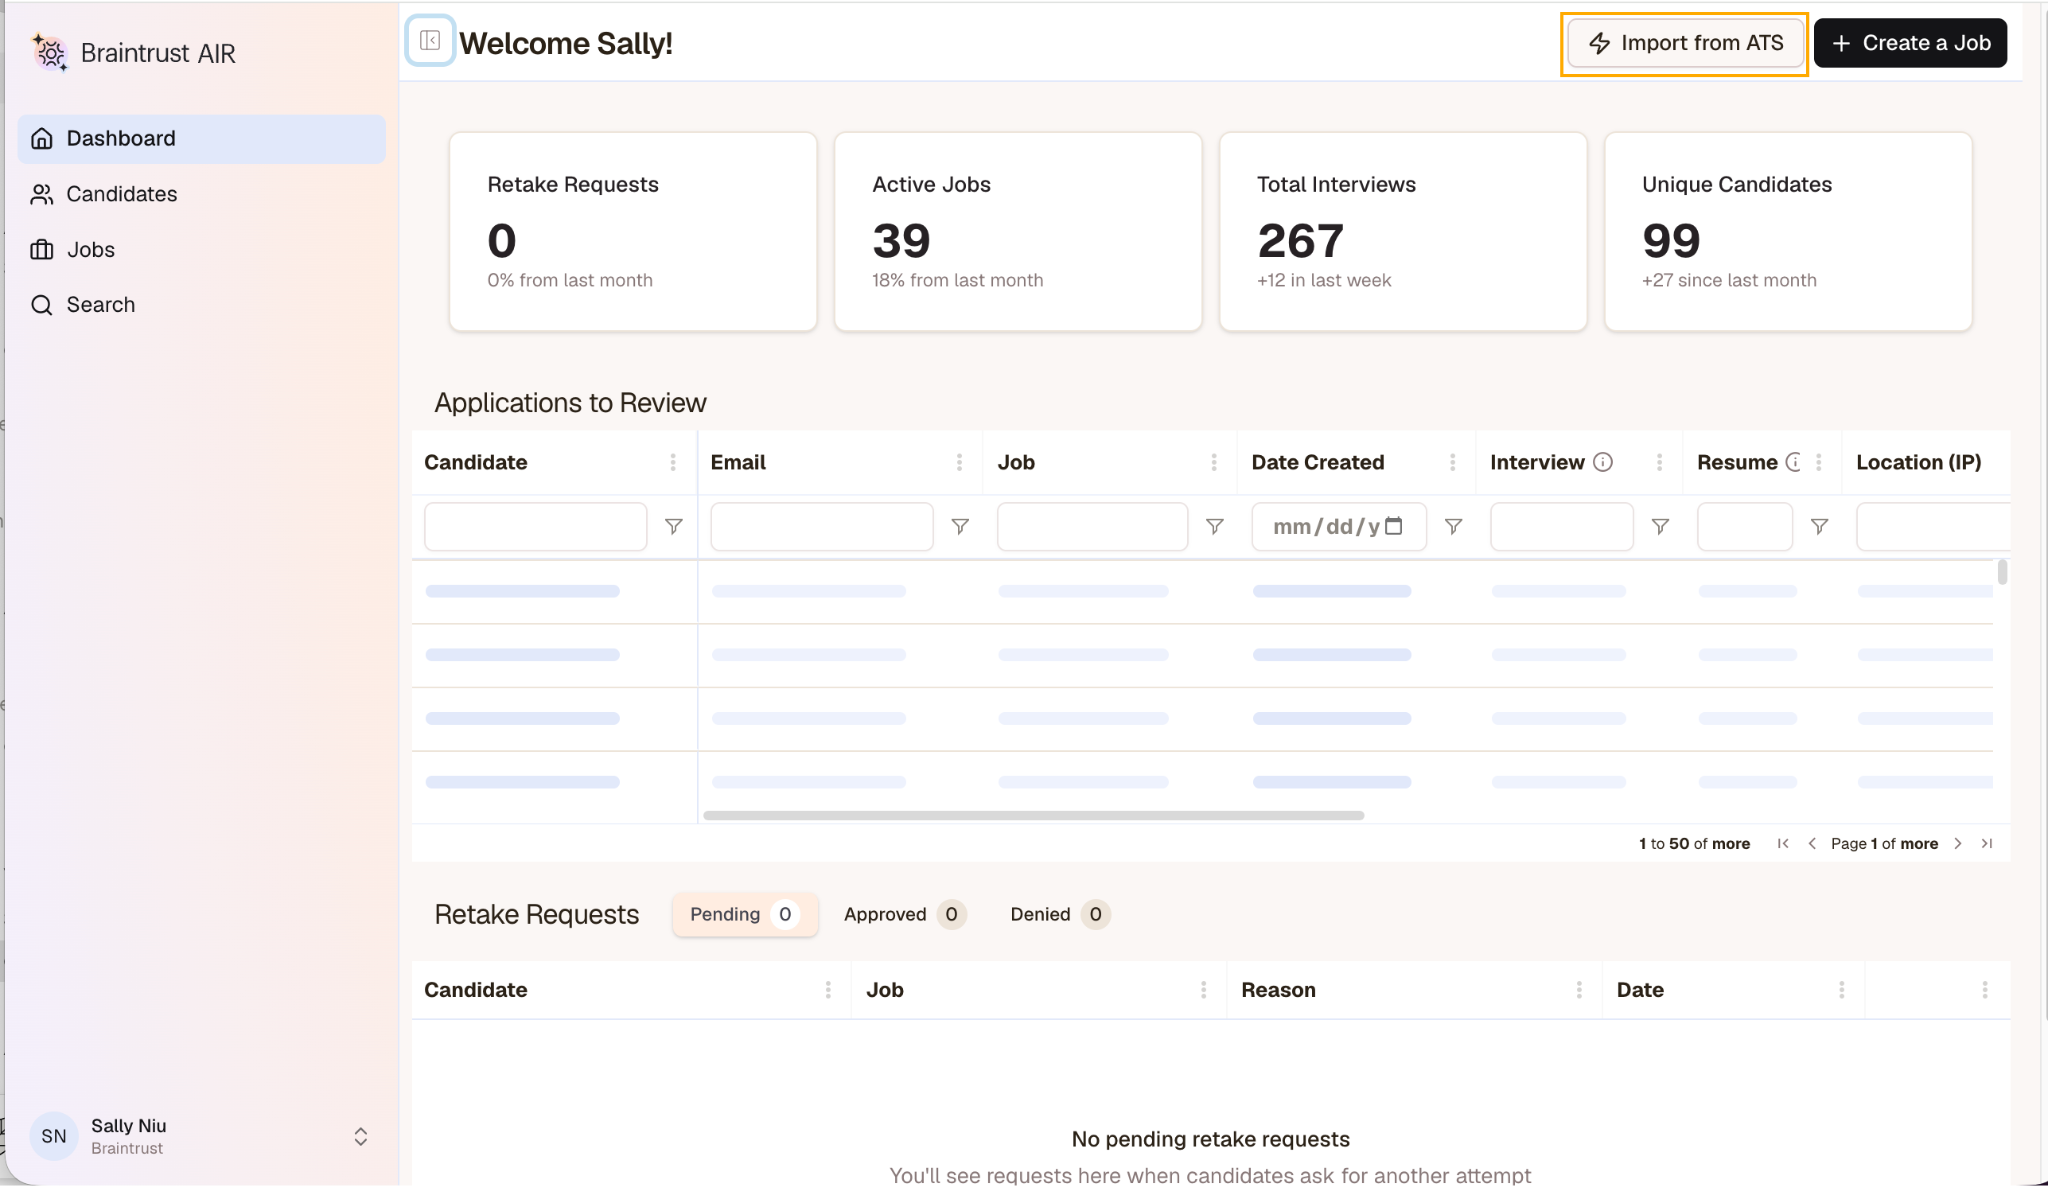This screenshot has width=2048, height=1186.
Task: Click the Active Jobs stat card
Action: pos(1018,231)
